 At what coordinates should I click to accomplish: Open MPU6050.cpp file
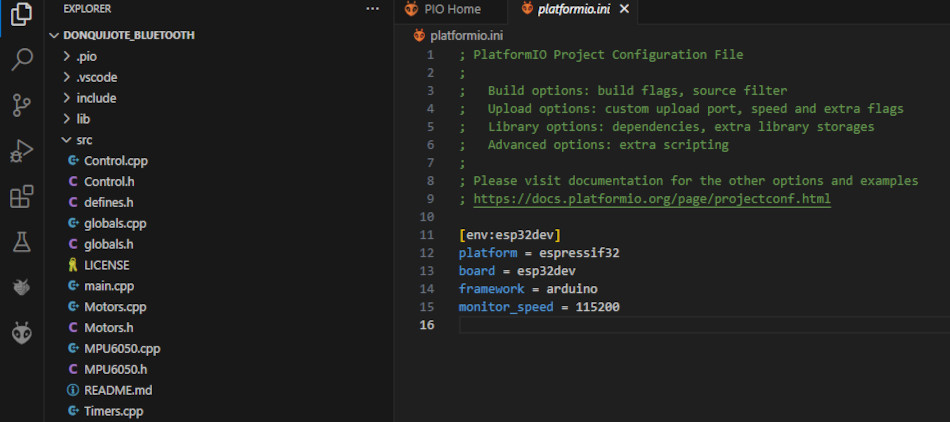[122, 349]
